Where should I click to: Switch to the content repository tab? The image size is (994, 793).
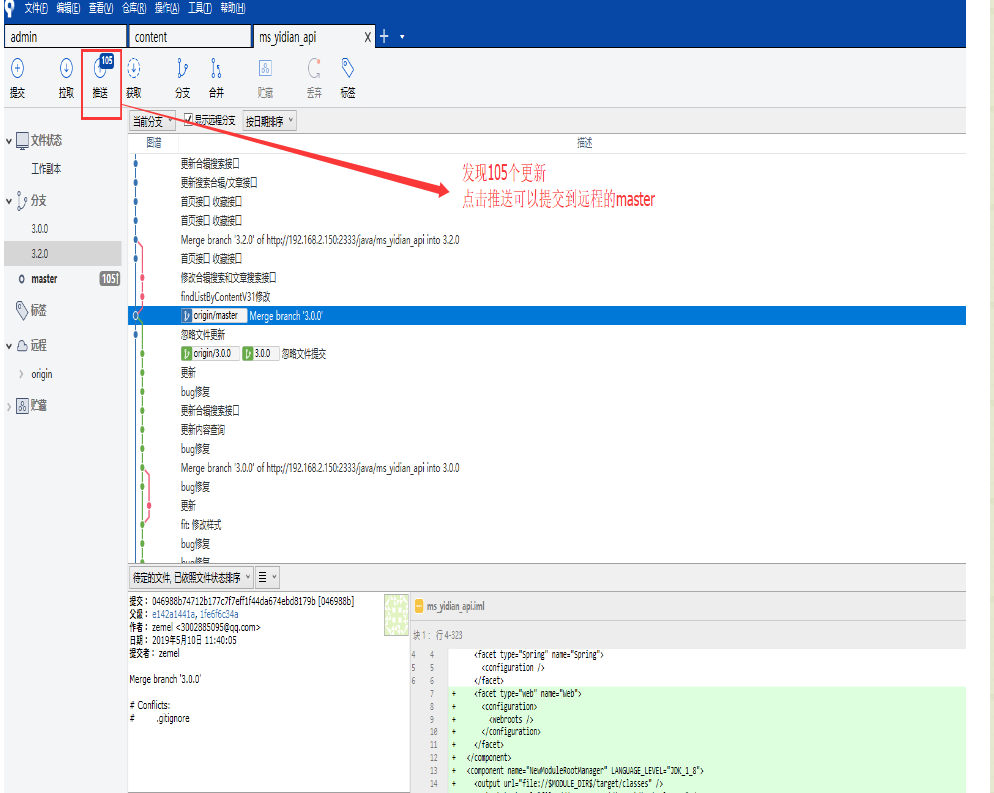[x=189, y=37]
